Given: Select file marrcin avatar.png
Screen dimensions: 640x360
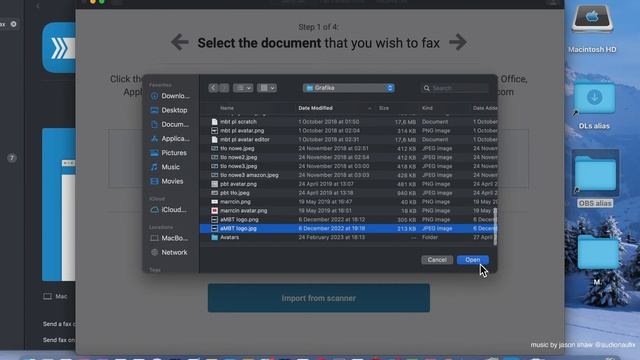Looking at the screenshot, I should [x=348, y=211].
